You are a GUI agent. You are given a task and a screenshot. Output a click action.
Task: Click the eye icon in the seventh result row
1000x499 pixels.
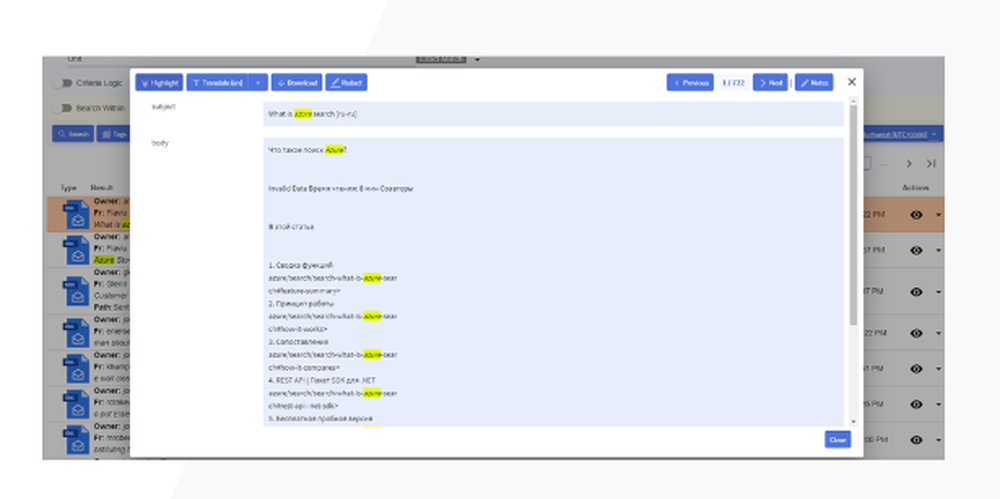point(916,440)
